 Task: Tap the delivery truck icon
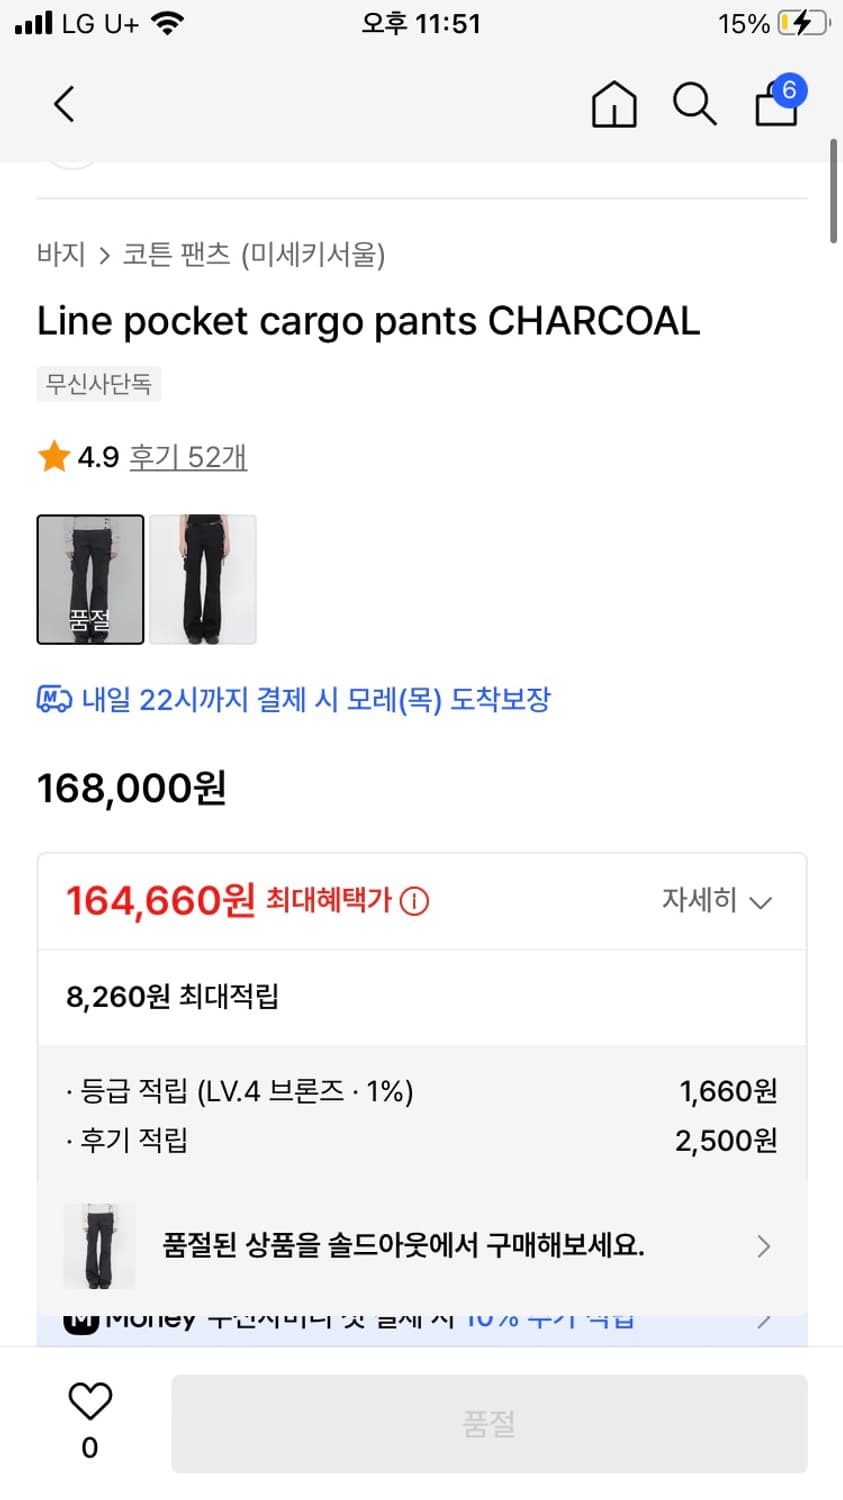pyautogui.click(x=54, y=699)
